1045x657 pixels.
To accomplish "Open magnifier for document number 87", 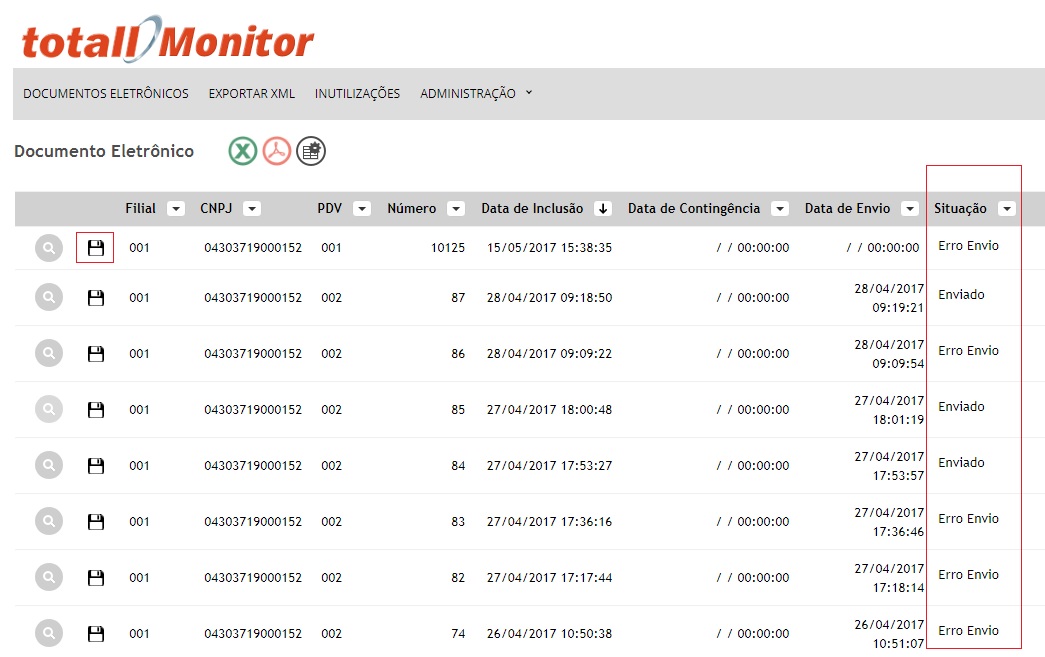I will 49,297.
